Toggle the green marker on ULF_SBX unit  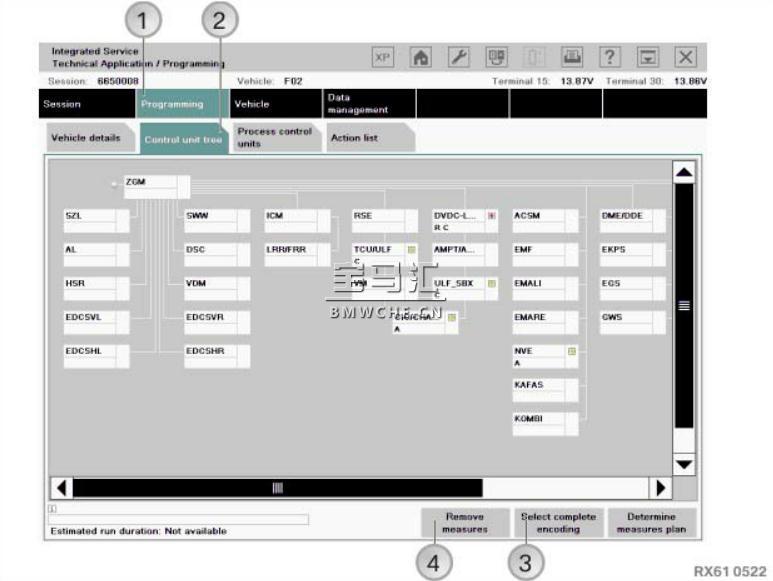[491, 283]
